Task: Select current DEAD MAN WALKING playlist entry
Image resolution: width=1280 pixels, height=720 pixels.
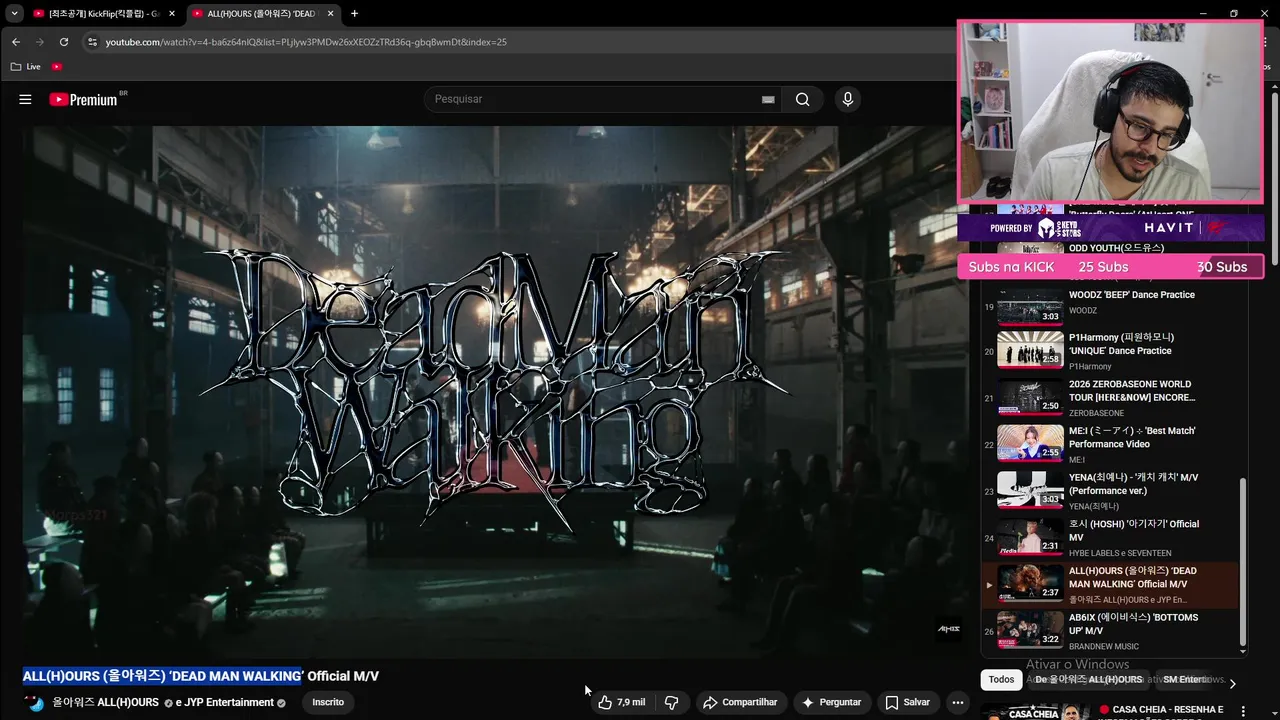Action: coord(1110,584)
